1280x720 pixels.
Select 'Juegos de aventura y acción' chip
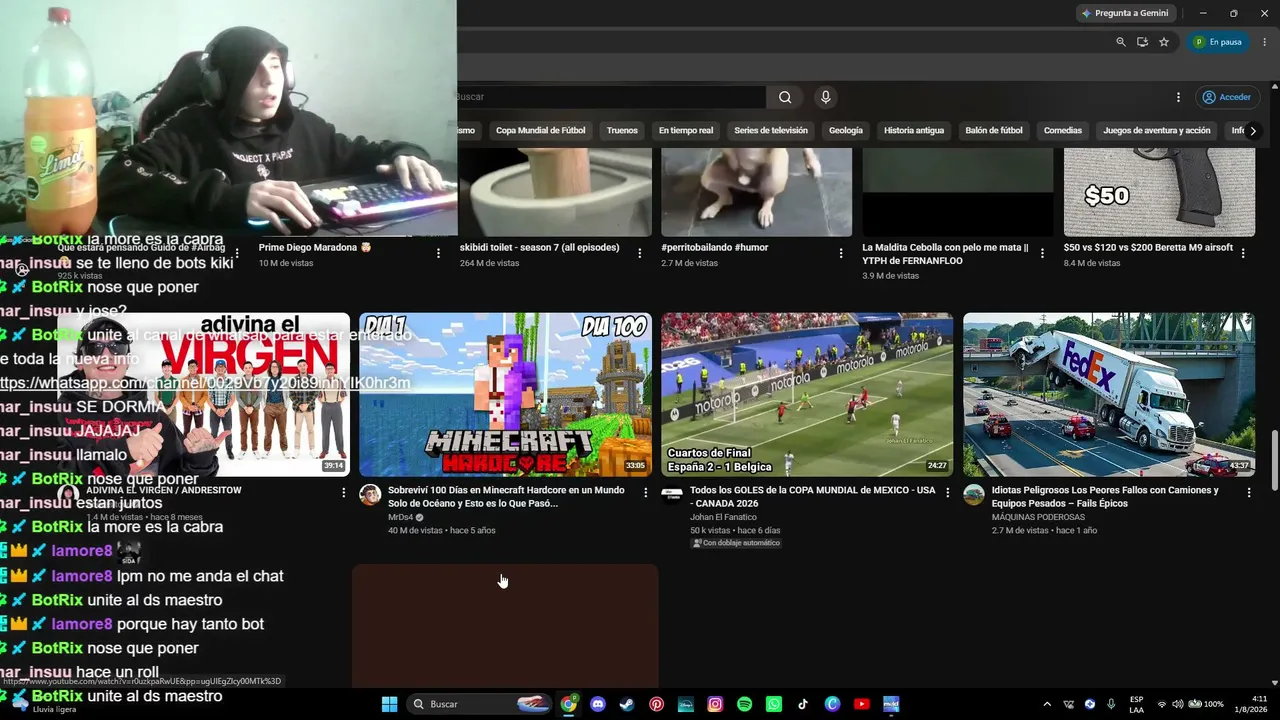click(1157, 130)
